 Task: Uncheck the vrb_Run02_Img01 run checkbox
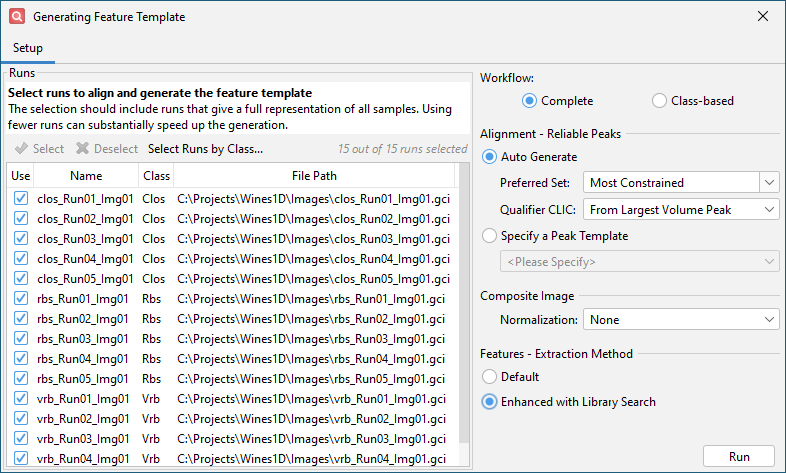[x=21, y=419]
